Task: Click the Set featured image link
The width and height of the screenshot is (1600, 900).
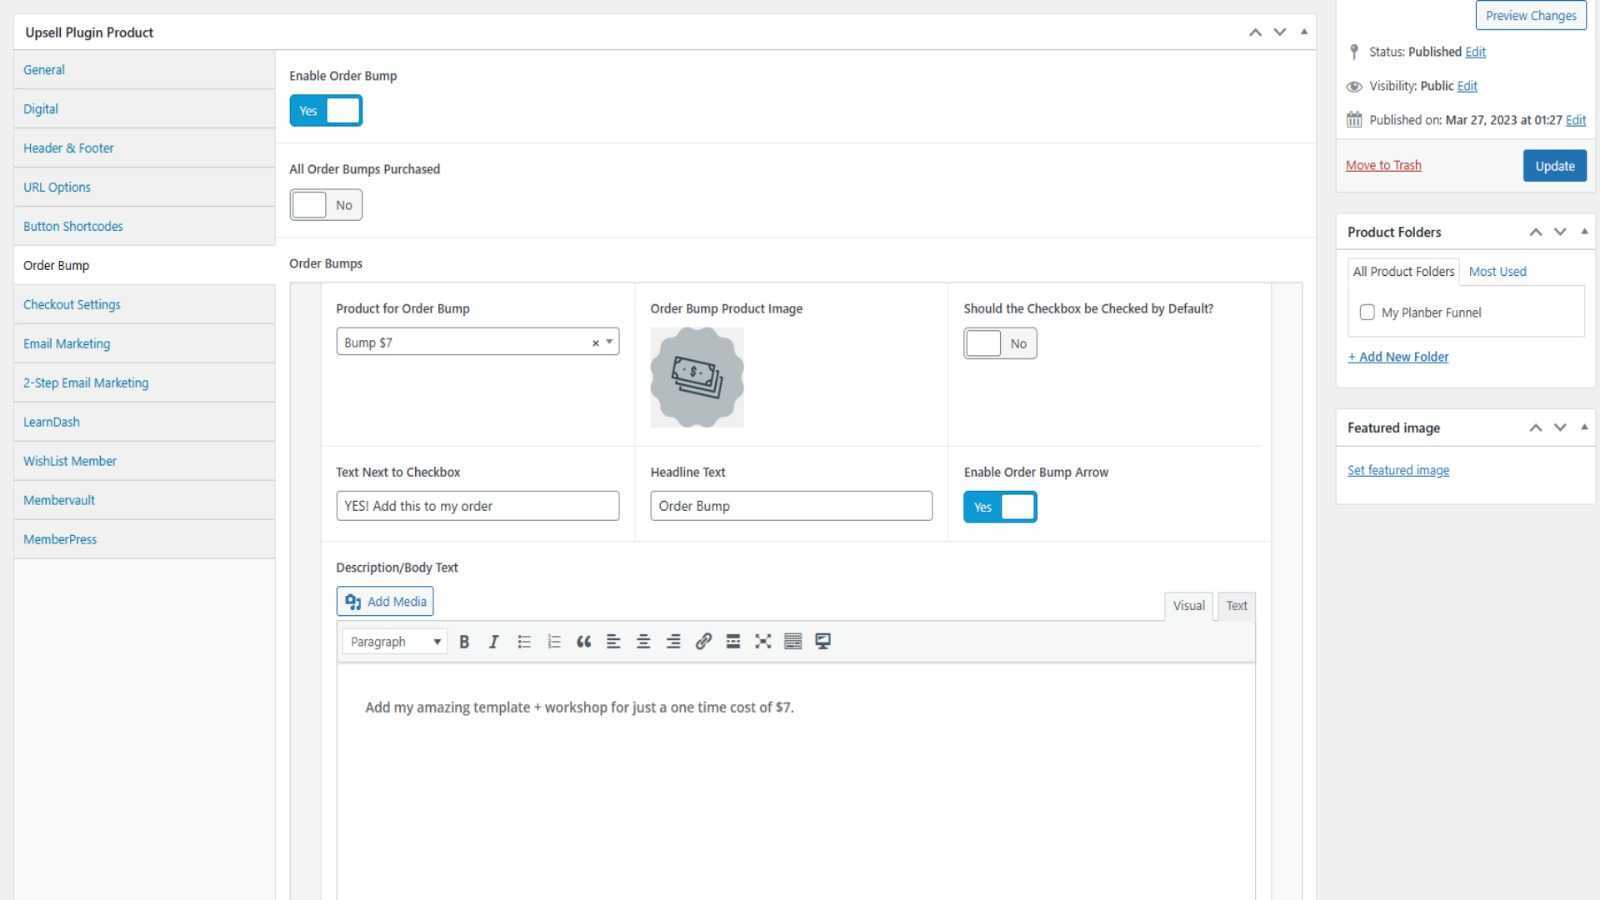Action: pyautogui.click(x=1397, y=471)
